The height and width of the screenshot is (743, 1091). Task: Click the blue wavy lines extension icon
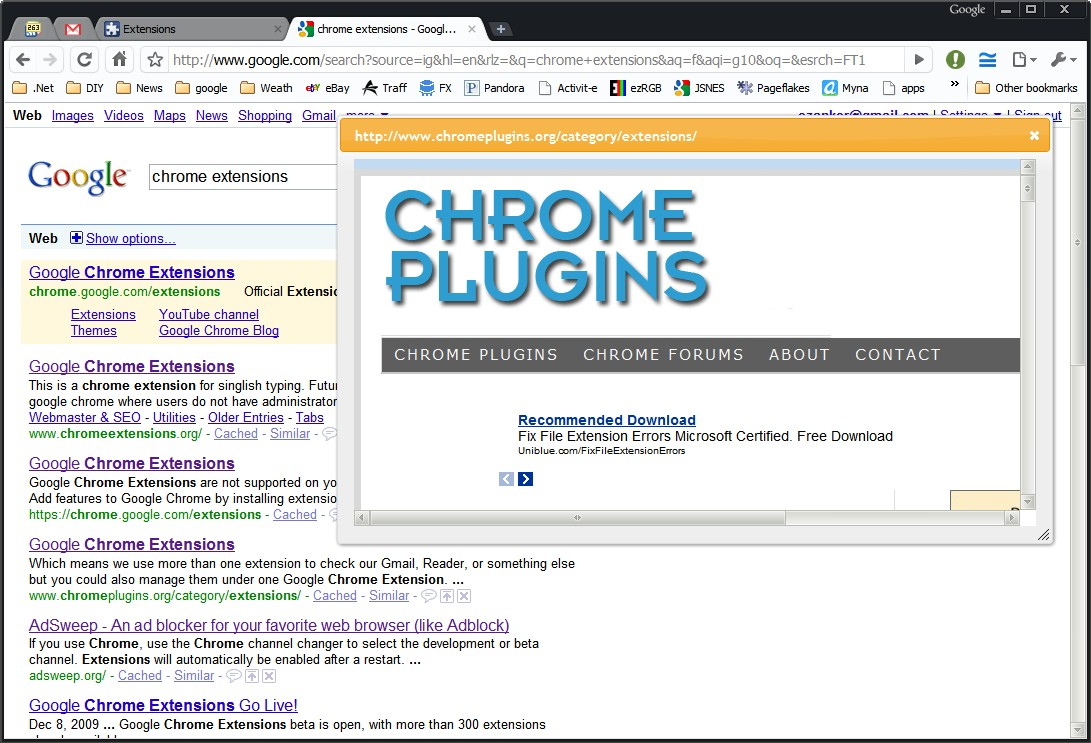[987, 60]
